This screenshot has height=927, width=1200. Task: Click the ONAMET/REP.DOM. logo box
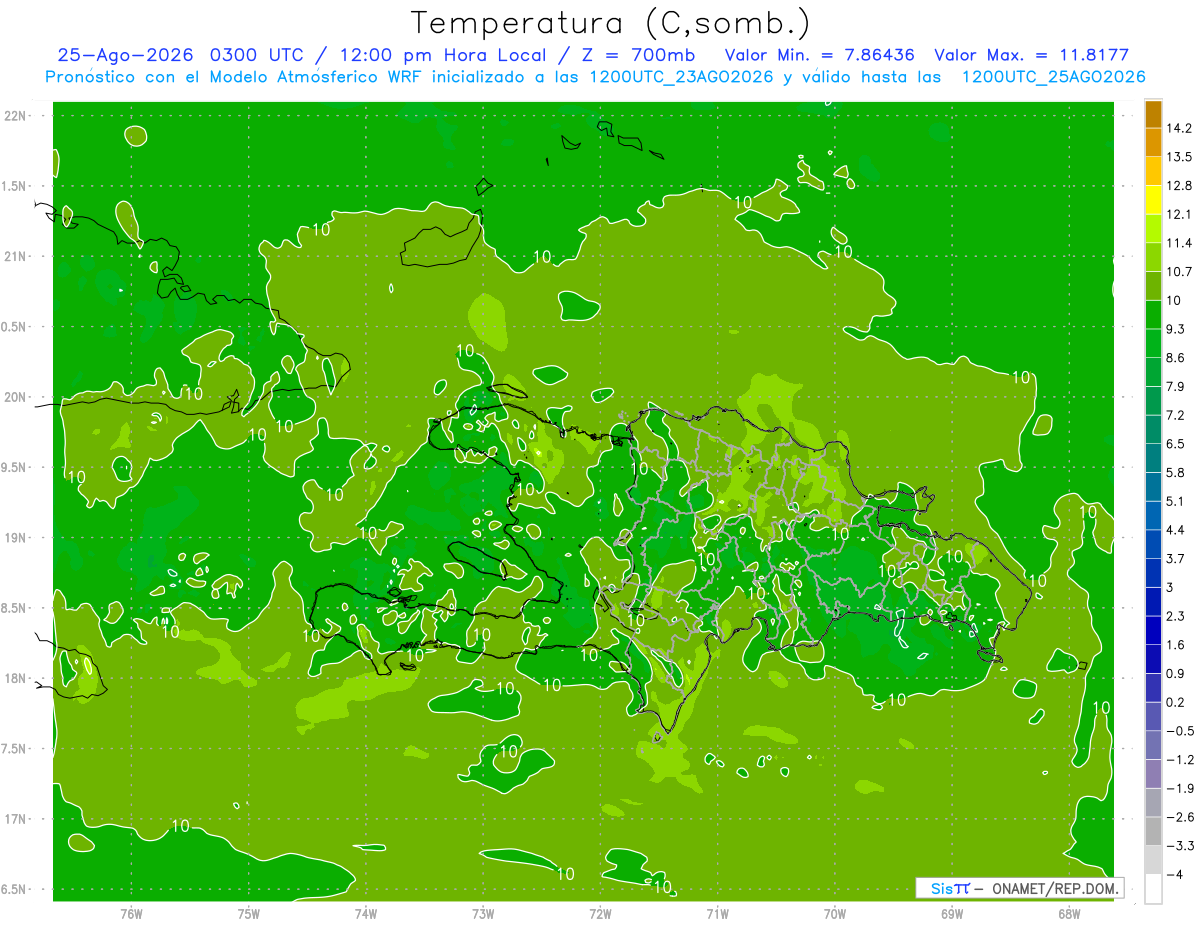click(1020, 888)
